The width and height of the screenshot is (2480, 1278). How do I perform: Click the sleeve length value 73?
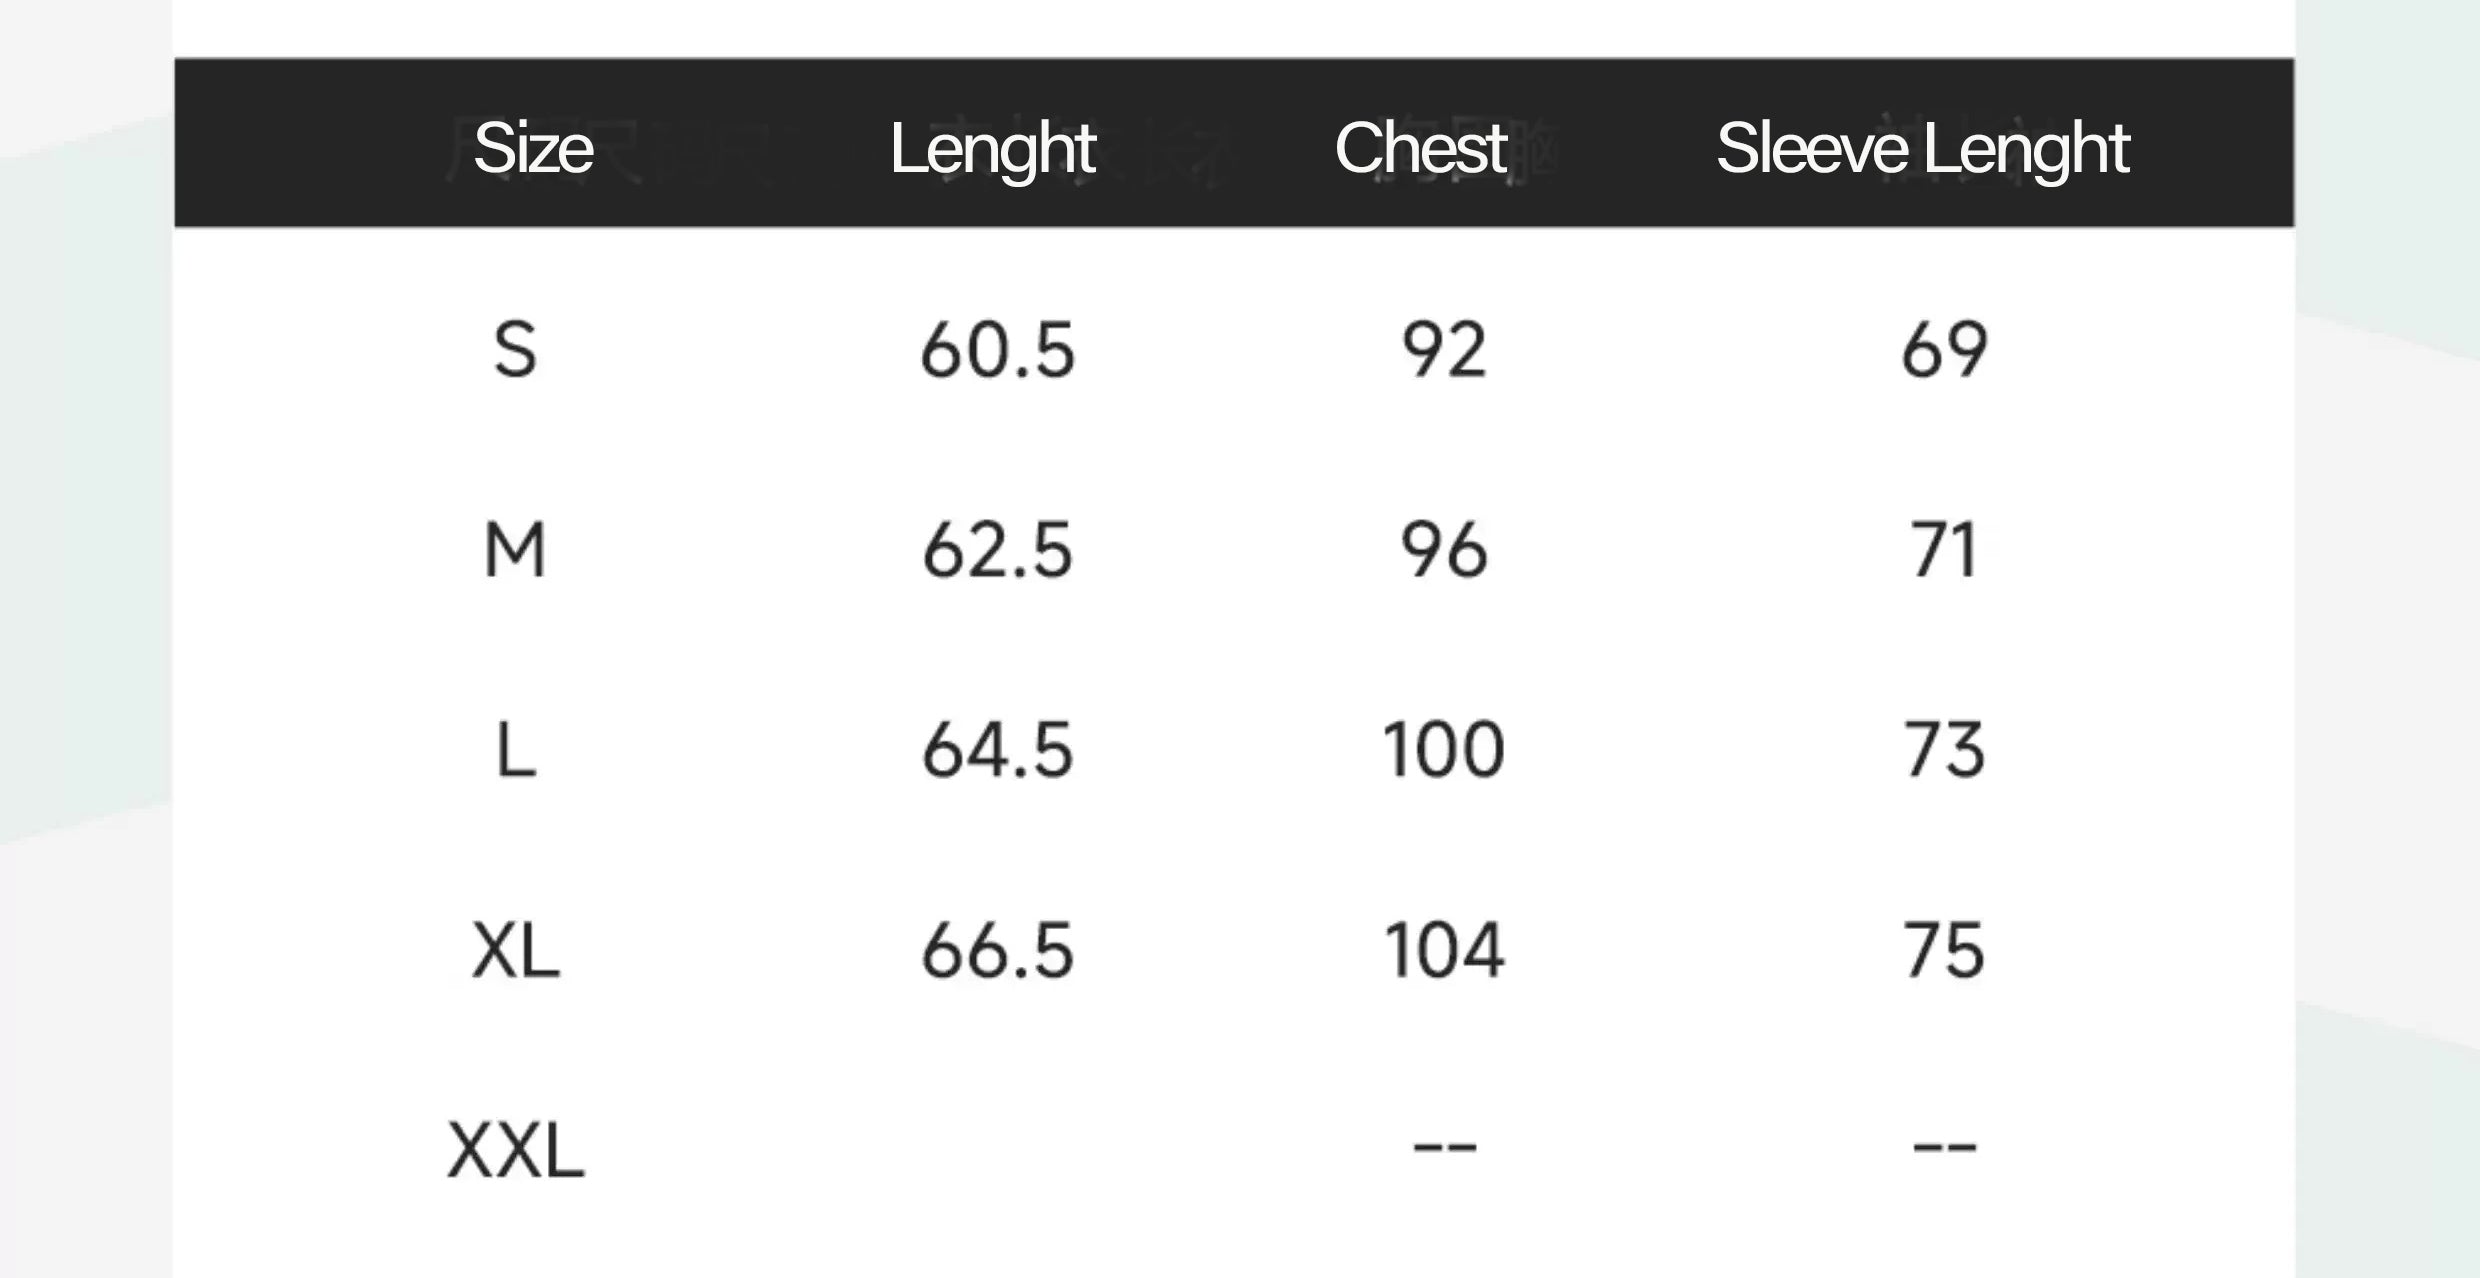coord(1943,751)
